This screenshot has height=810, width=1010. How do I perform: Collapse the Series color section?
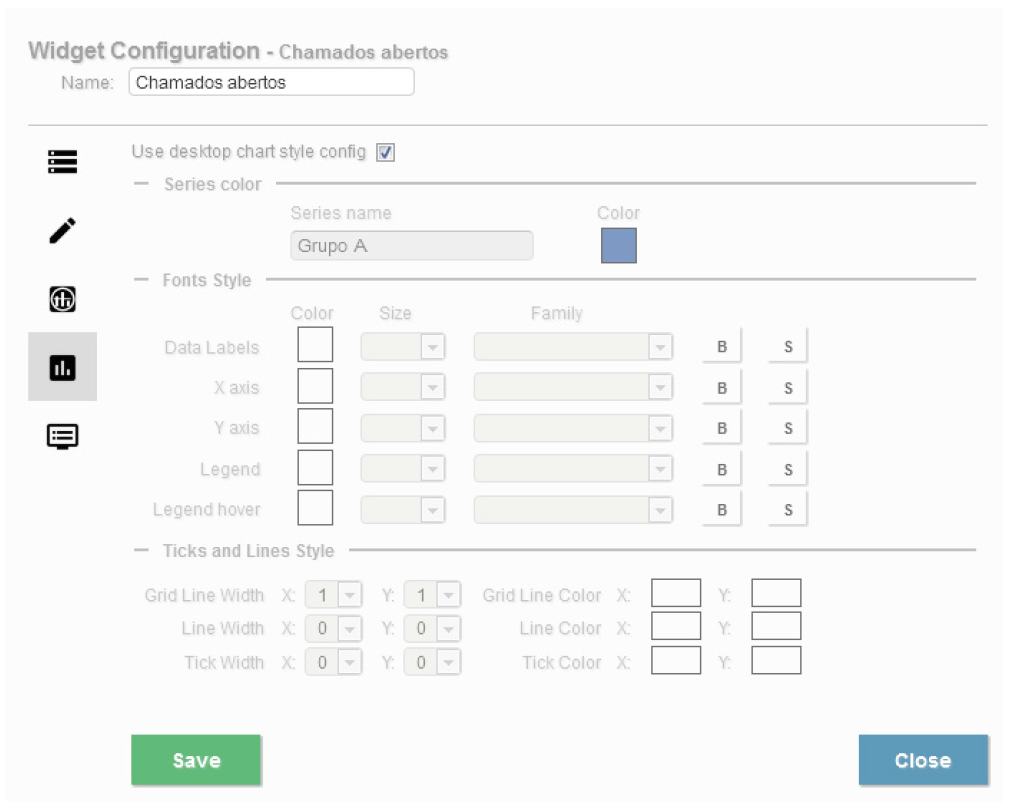[142, 184]
